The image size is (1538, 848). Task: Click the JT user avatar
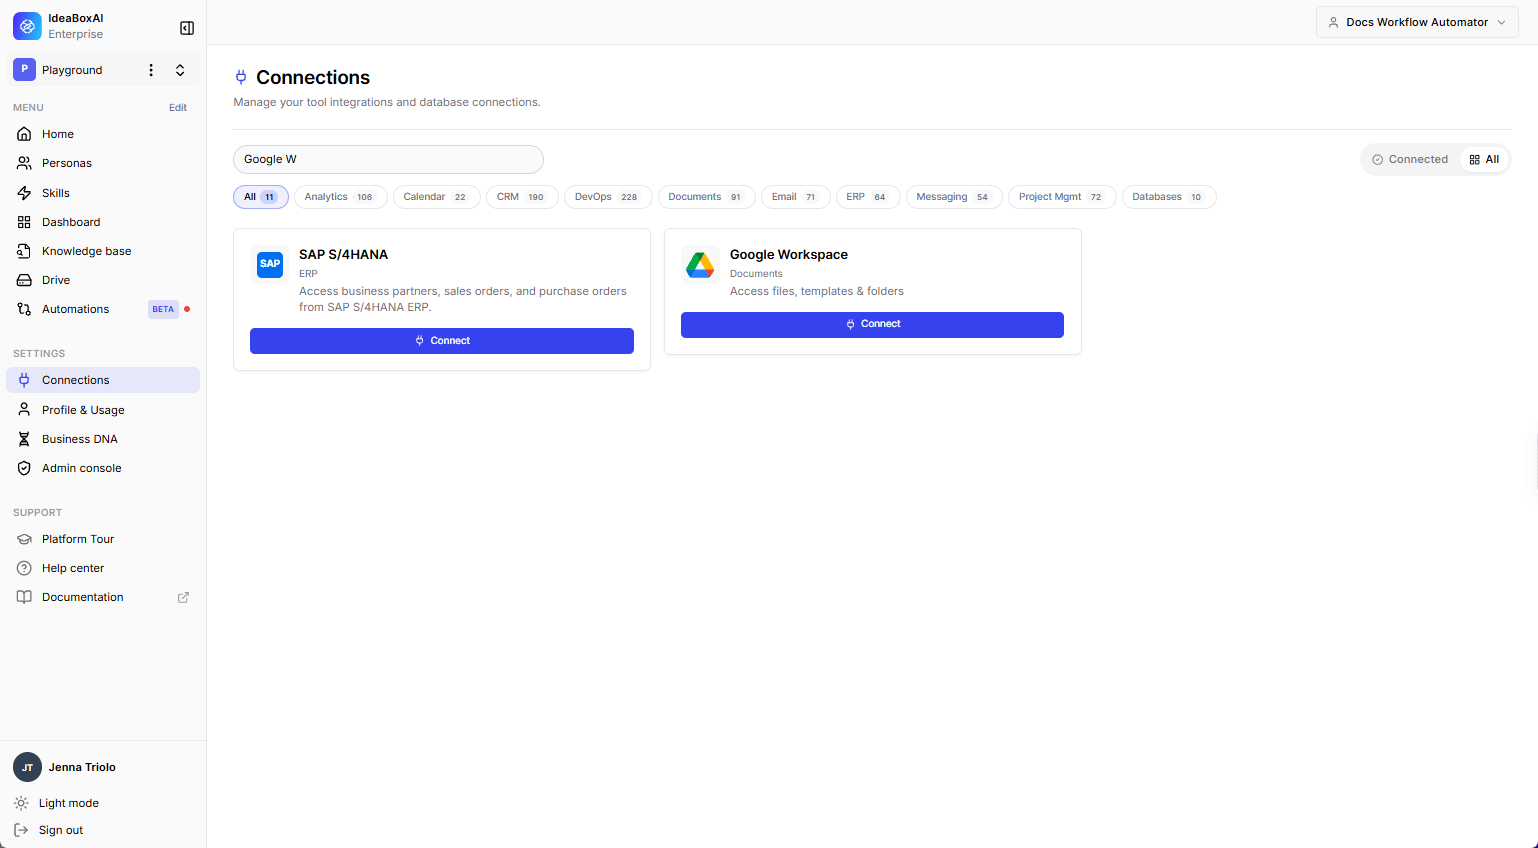(27, 767)
